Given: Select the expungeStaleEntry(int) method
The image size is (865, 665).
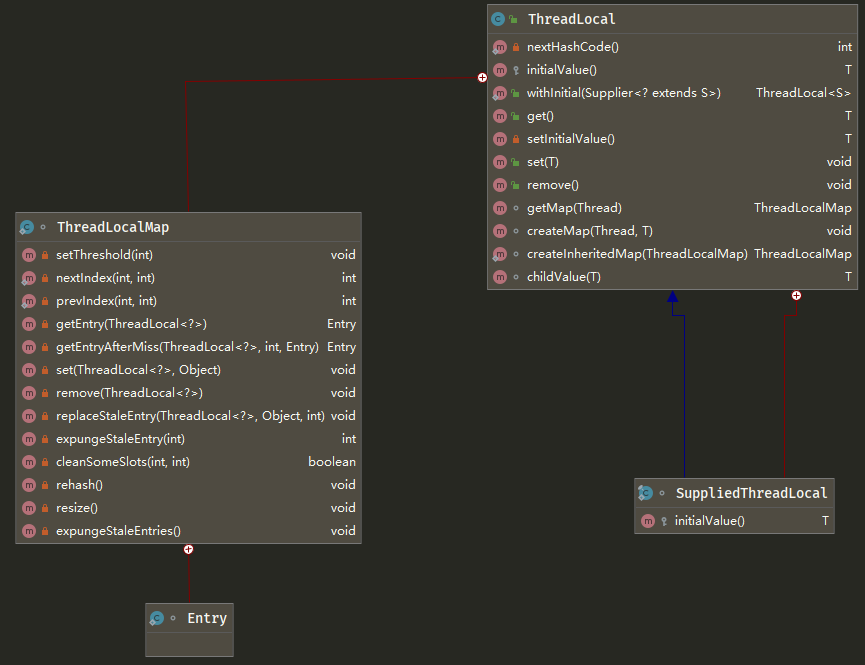Looking at the screenshot, I should coord(120,439).
